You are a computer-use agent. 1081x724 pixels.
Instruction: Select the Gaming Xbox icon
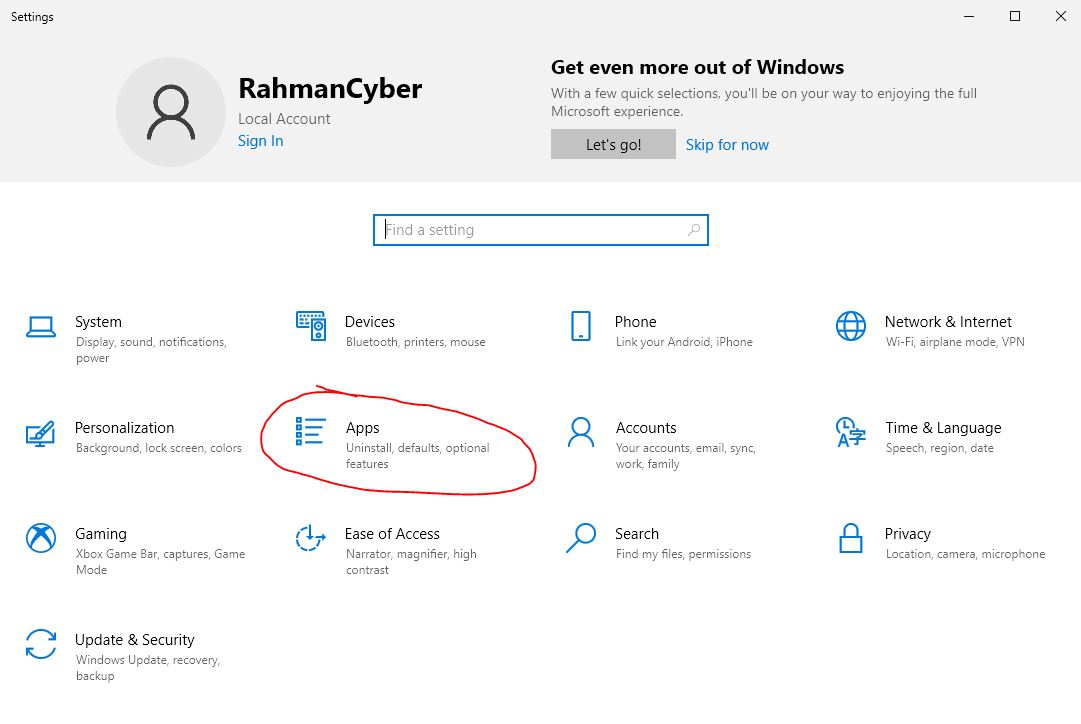41,538
